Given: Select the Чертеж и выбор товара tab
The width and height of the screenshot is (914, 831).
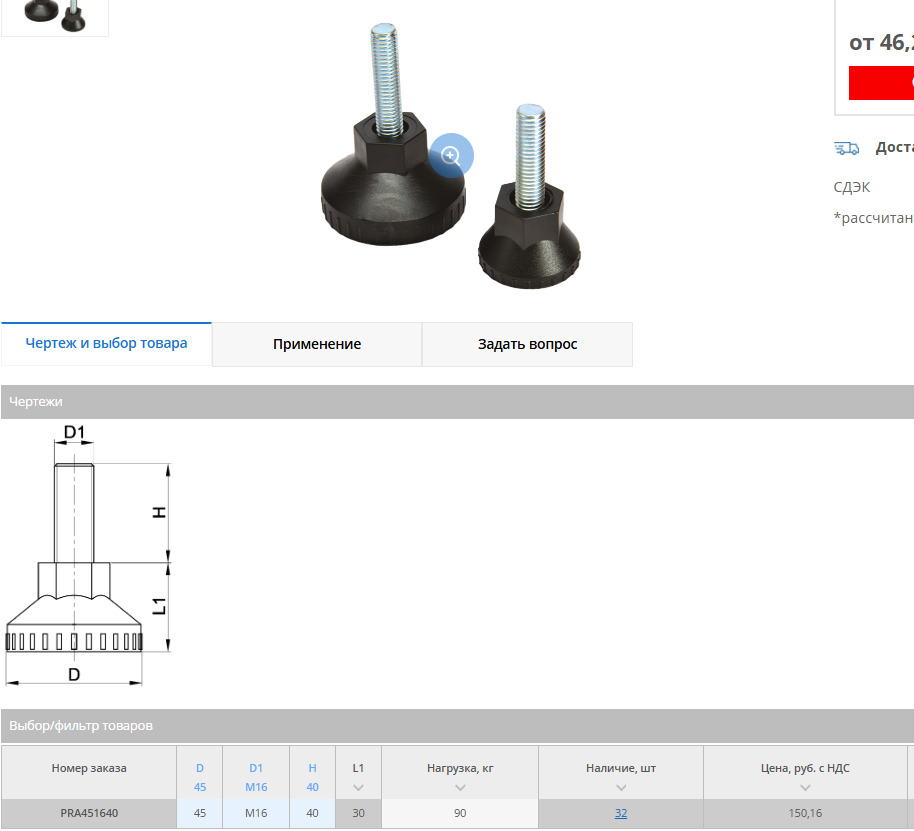Looking at the screenshot, I should [x=106, y=343].
